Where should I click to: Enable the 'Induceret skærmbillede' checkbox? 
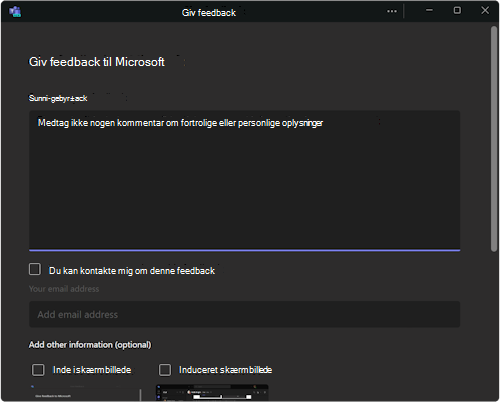(x=165, y=370)
